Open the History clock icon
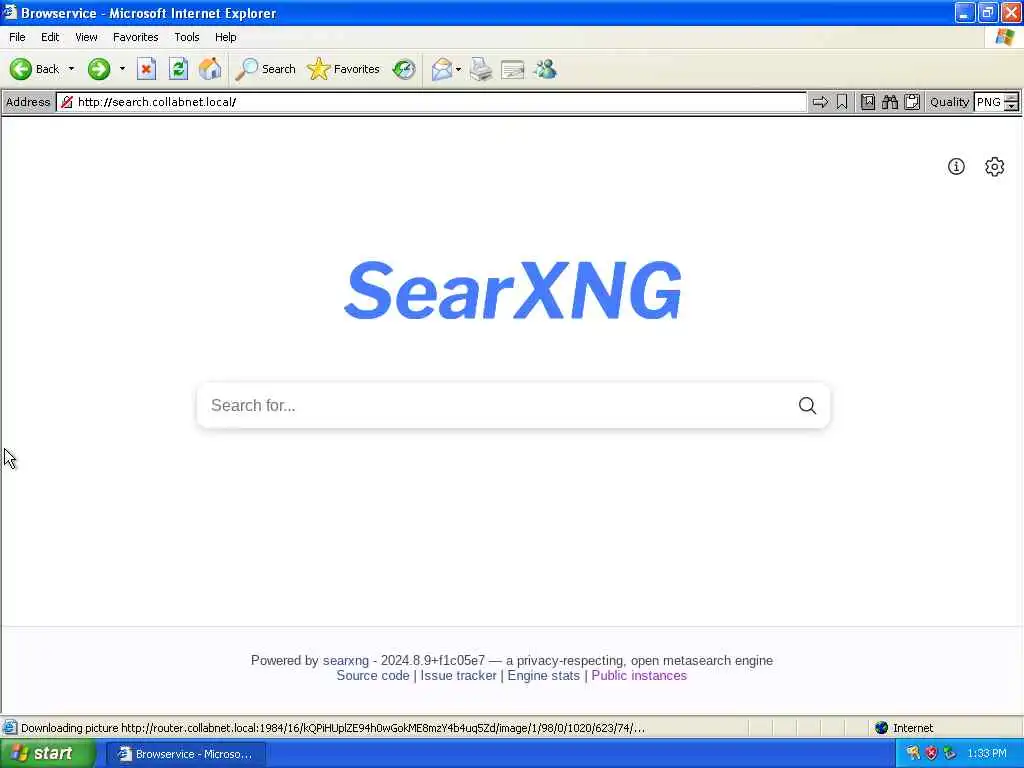1024x768 pixels. (x=404, y=69)
